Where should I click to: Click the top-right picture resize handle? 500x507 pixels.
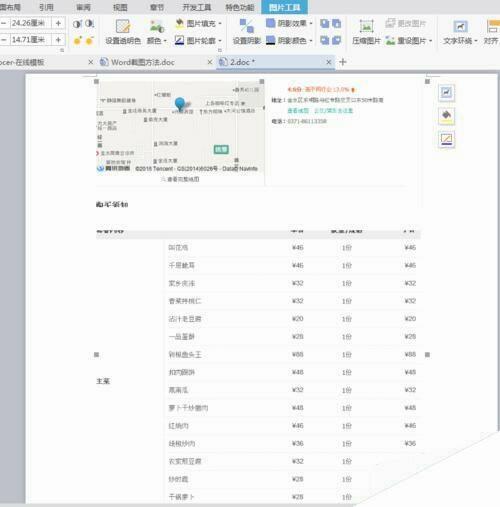click(x=427, y=81)
